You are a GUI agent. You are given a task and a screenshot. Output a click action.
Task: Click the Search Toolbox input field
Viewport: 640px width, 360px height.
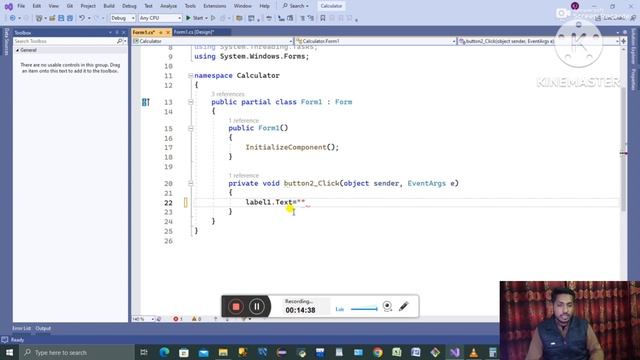pos(65,41)
